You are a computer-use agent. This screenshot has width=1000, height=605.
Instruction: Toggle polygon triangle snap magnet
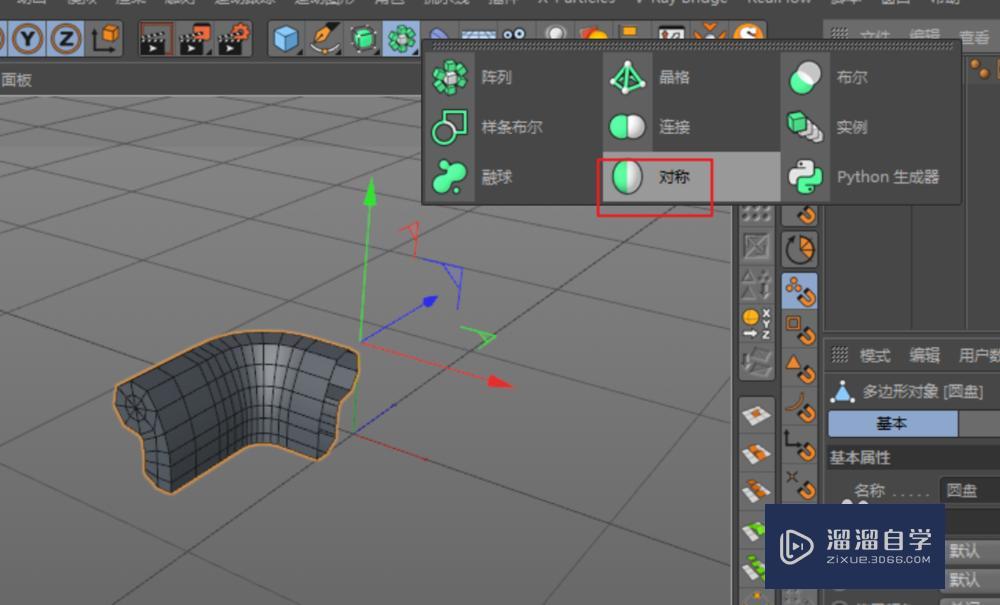pos(800,368)
